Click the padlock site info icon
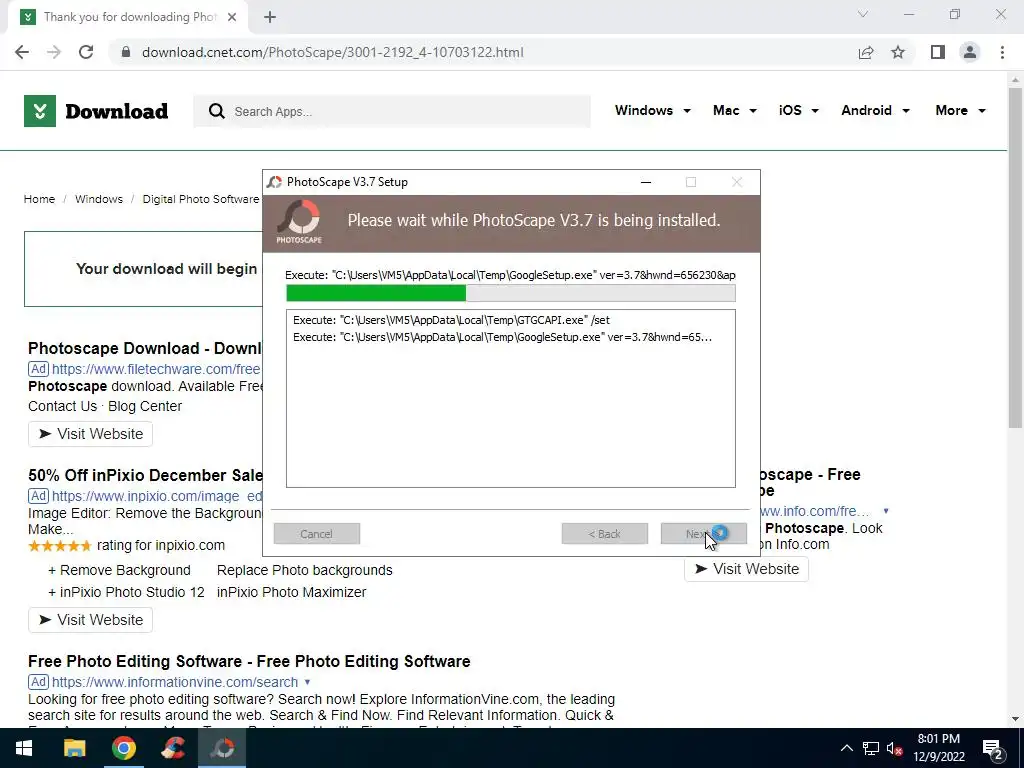Viewport: 1024px width, 768px height. click(x=126, y=52)
